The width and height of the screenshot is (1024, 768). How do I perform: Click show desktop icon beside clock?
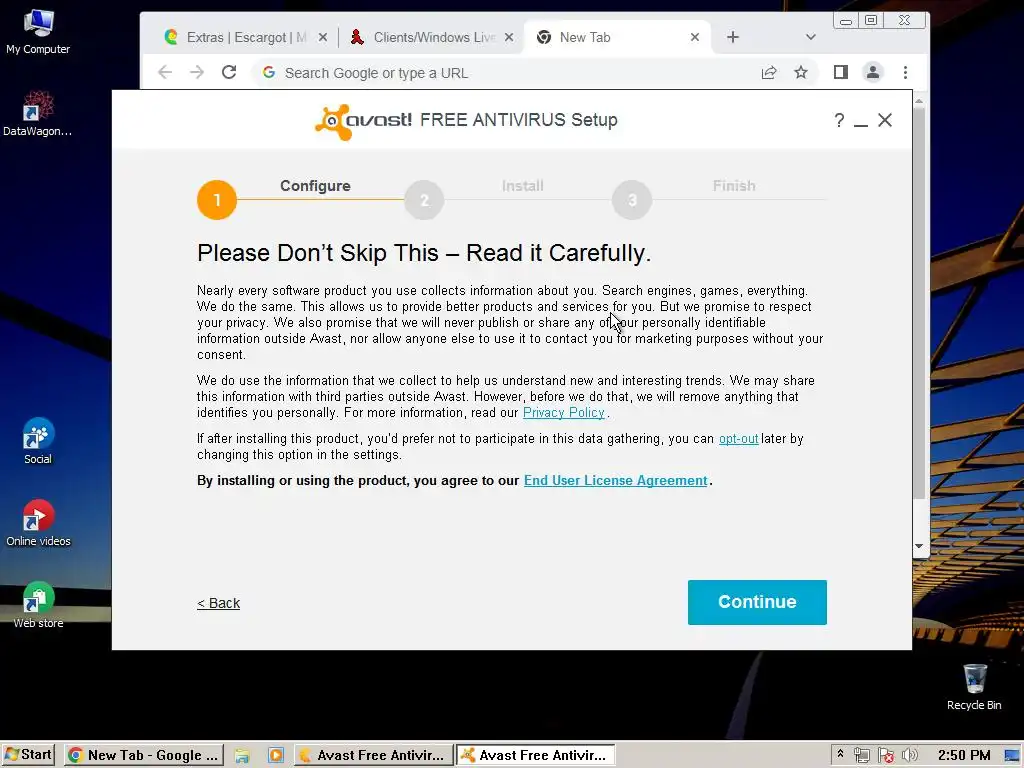click(1012, 756)
